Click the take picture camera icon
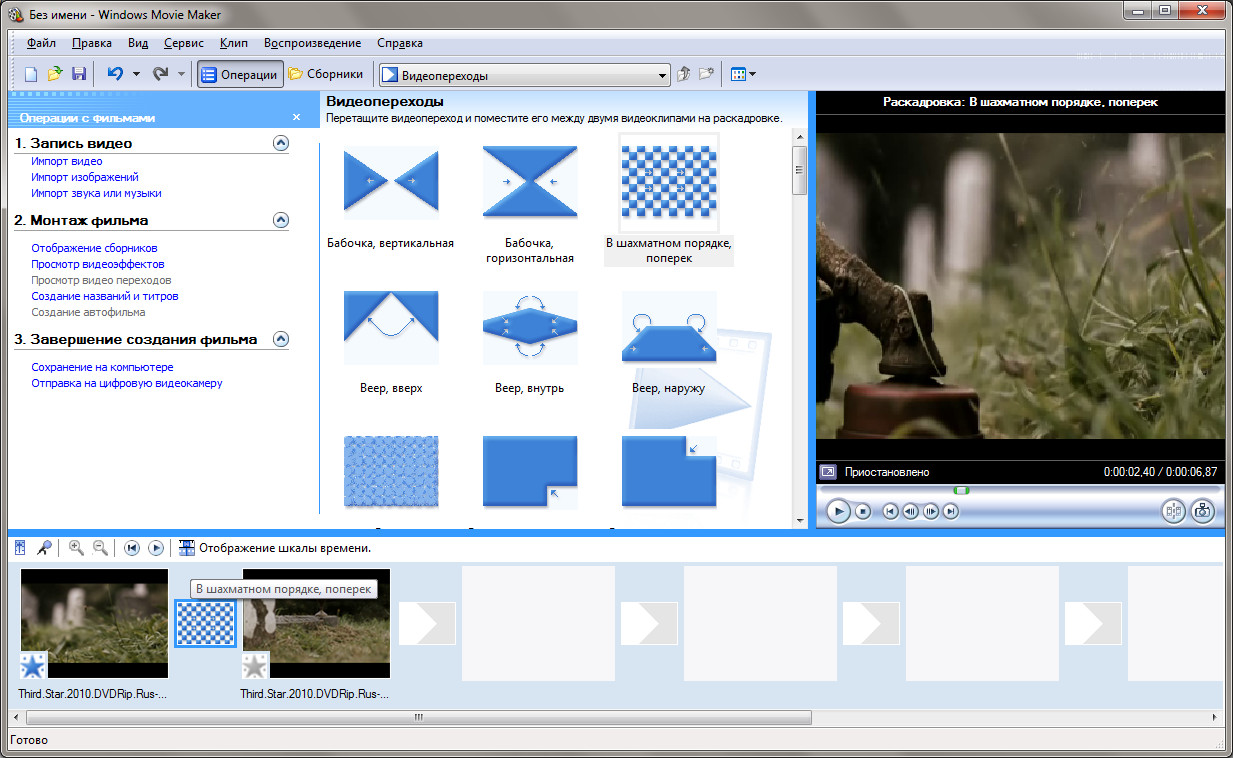The height and width of the screenshot is (758, 1233). pos(1202,511)
